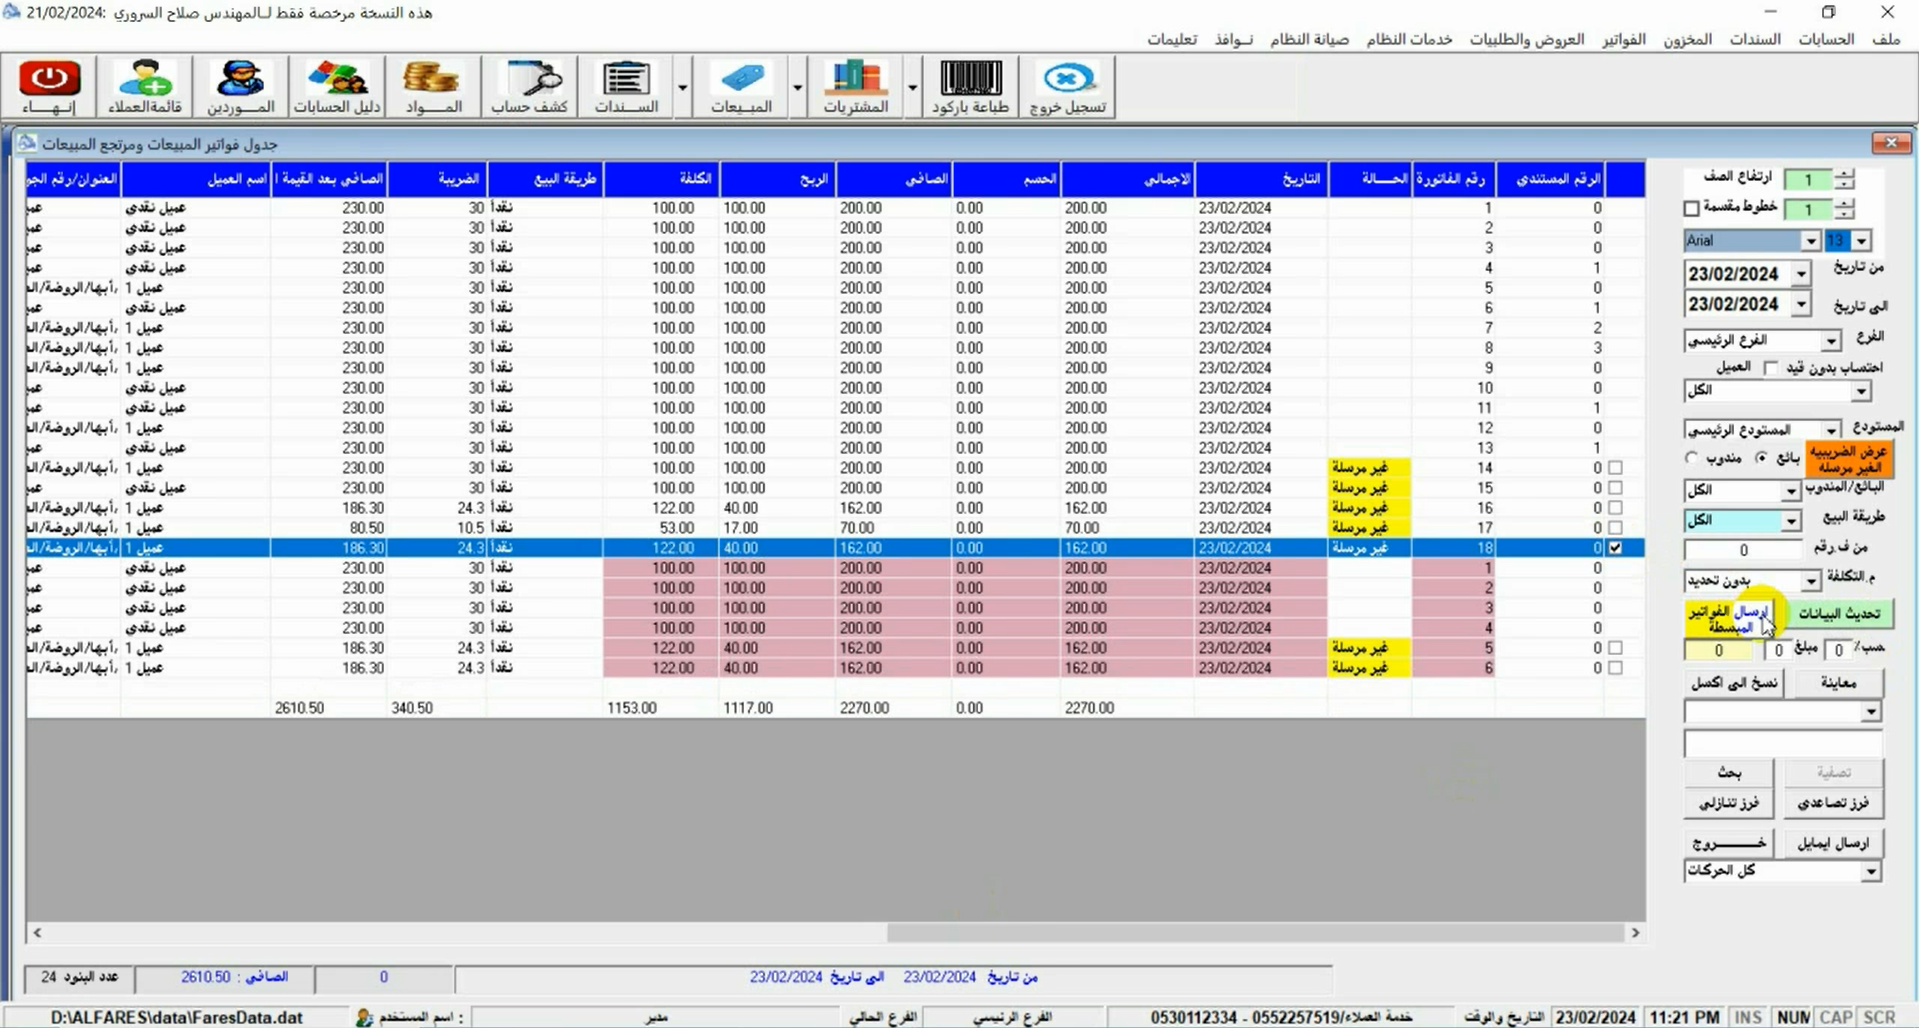Enable احتساب بدون قيد checkbox
This screenshot has height=1028, width=1919.
[x=1771, y=368]
